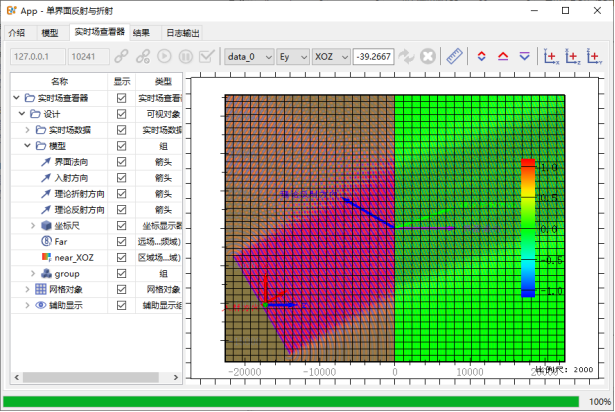Toggle the 网格对象 display checkbox

click(122, 290)
